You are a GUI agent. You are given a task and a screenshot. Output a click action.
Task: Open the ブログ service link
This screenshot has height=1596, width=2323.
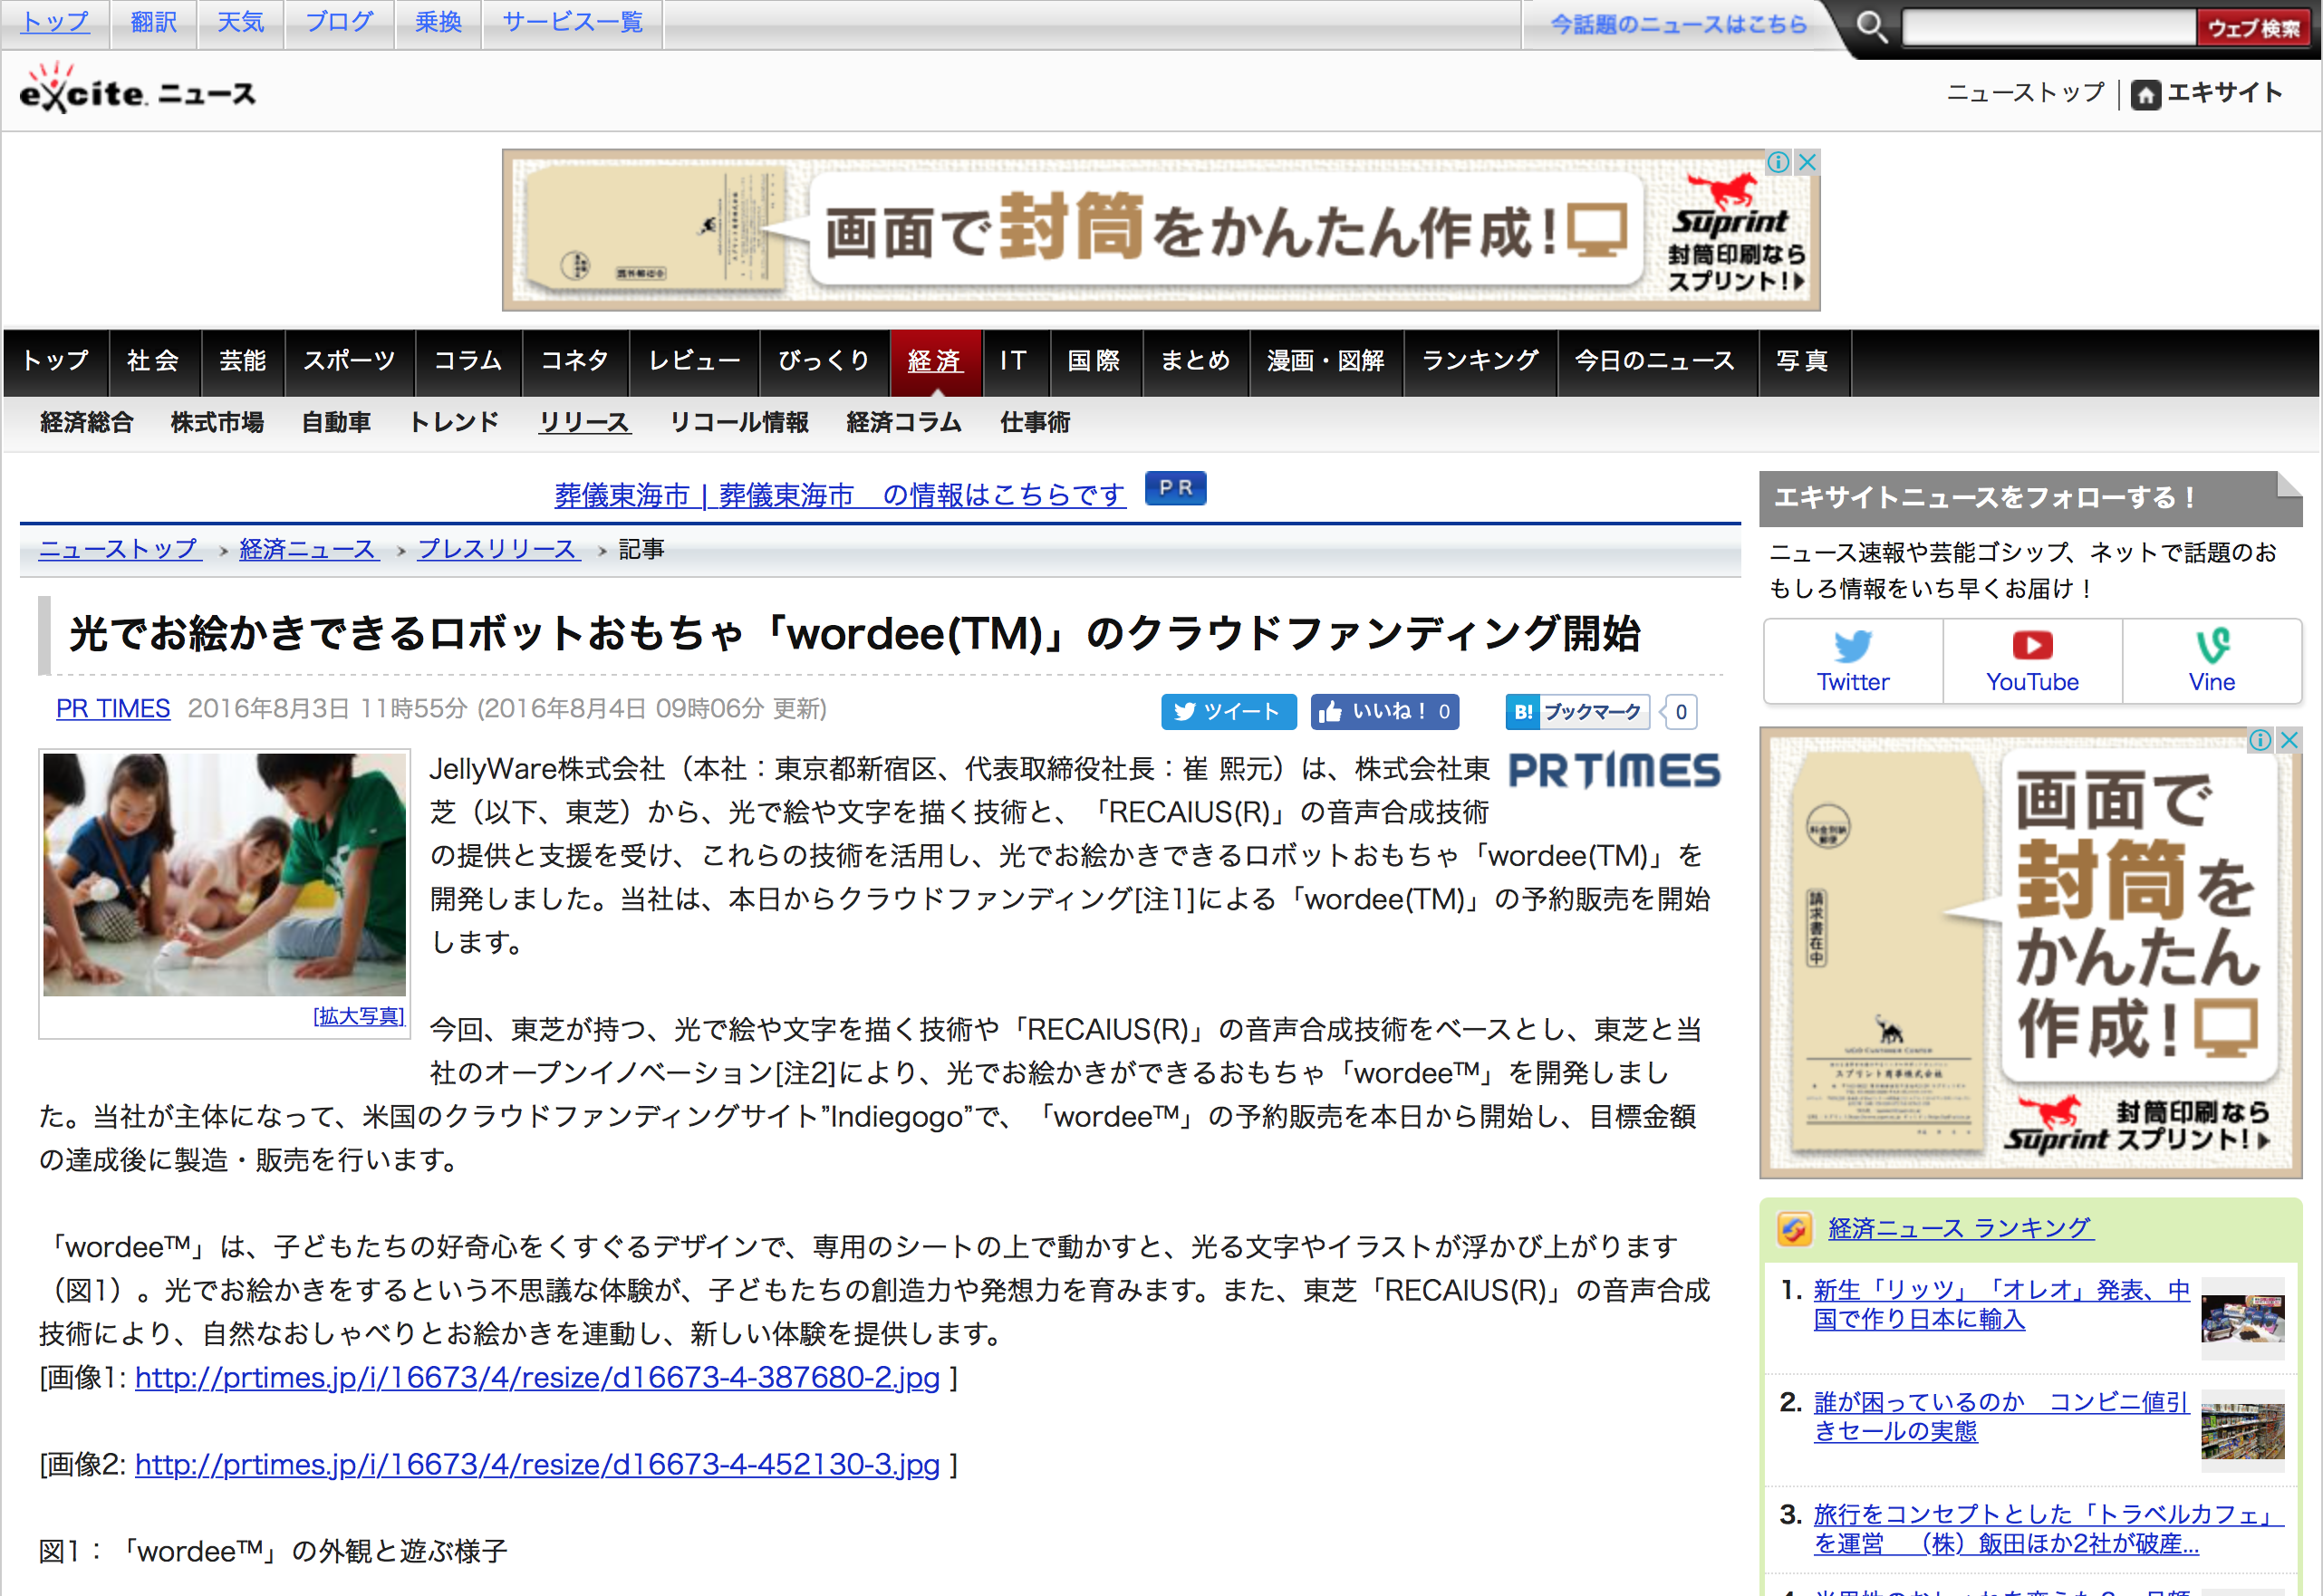point(339,22)
